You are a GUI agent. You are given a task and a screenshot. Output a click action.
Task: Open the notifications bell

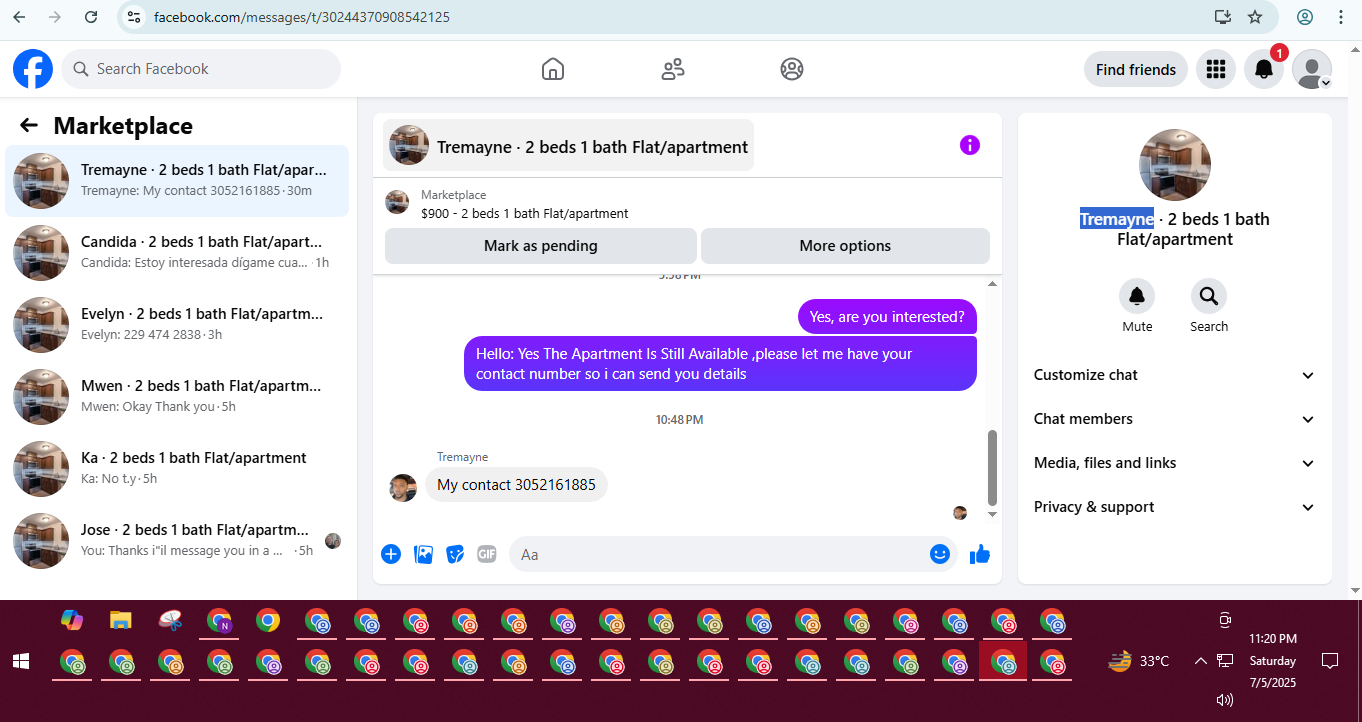(x=1264, y=69)
